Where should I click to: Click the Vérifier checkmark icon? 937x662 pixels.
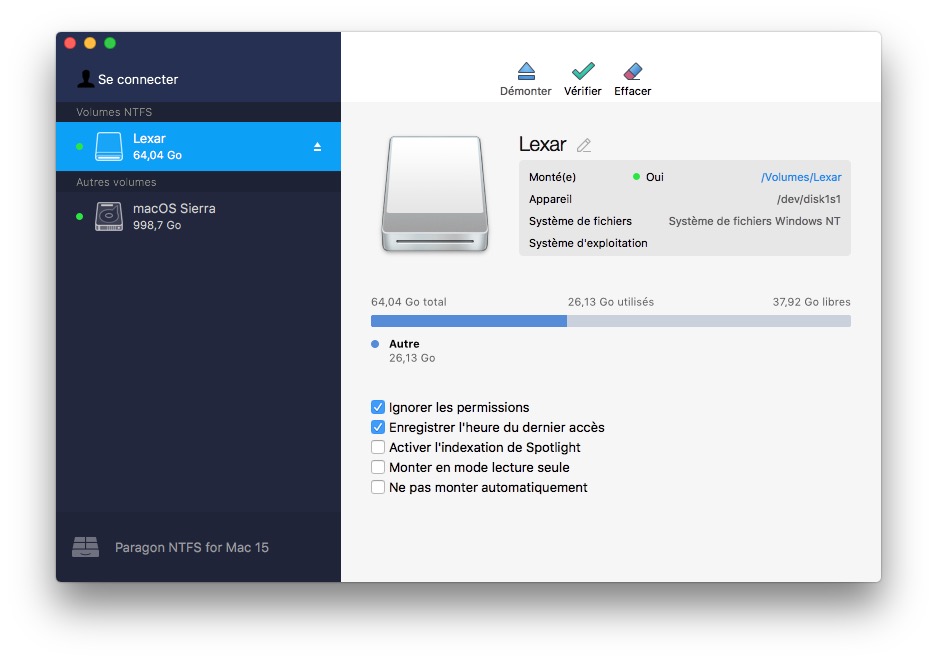coord(583,71)
